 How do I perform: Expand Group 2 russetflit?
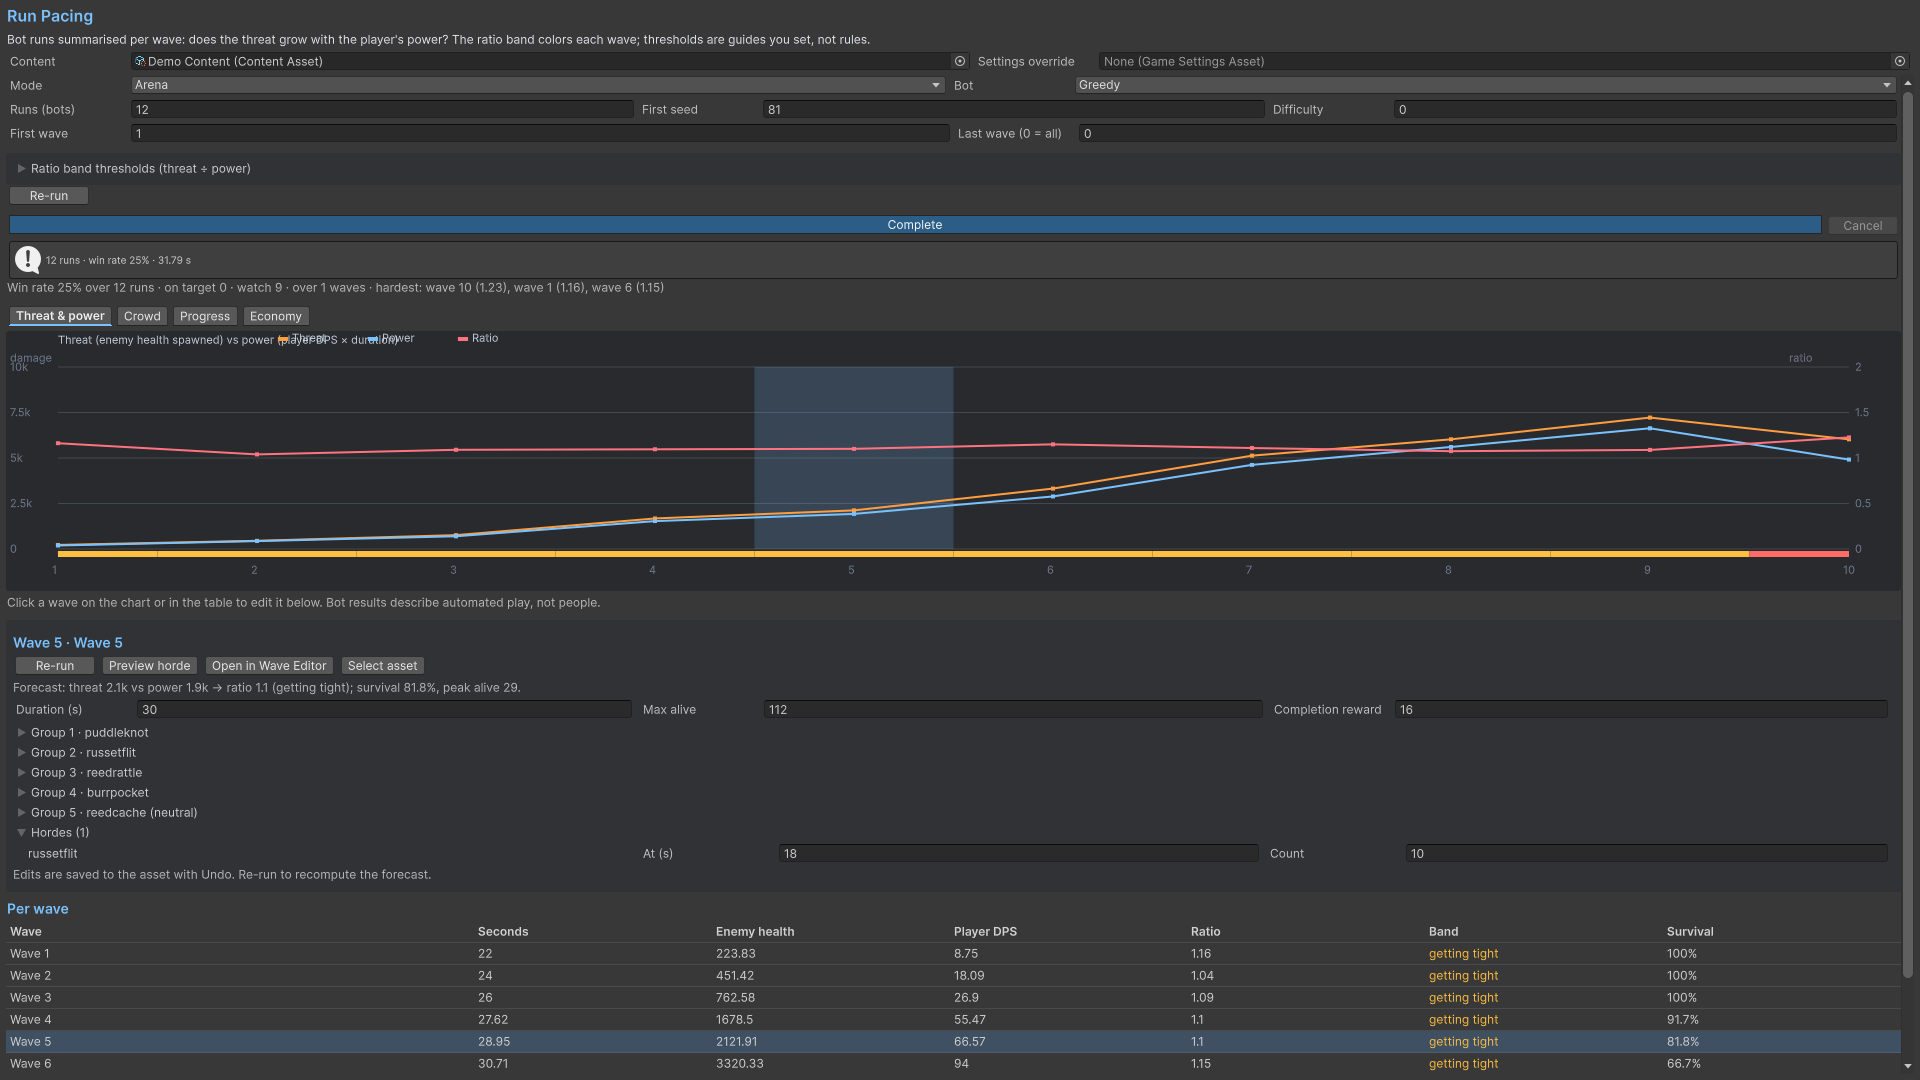(x=21, y=753)
